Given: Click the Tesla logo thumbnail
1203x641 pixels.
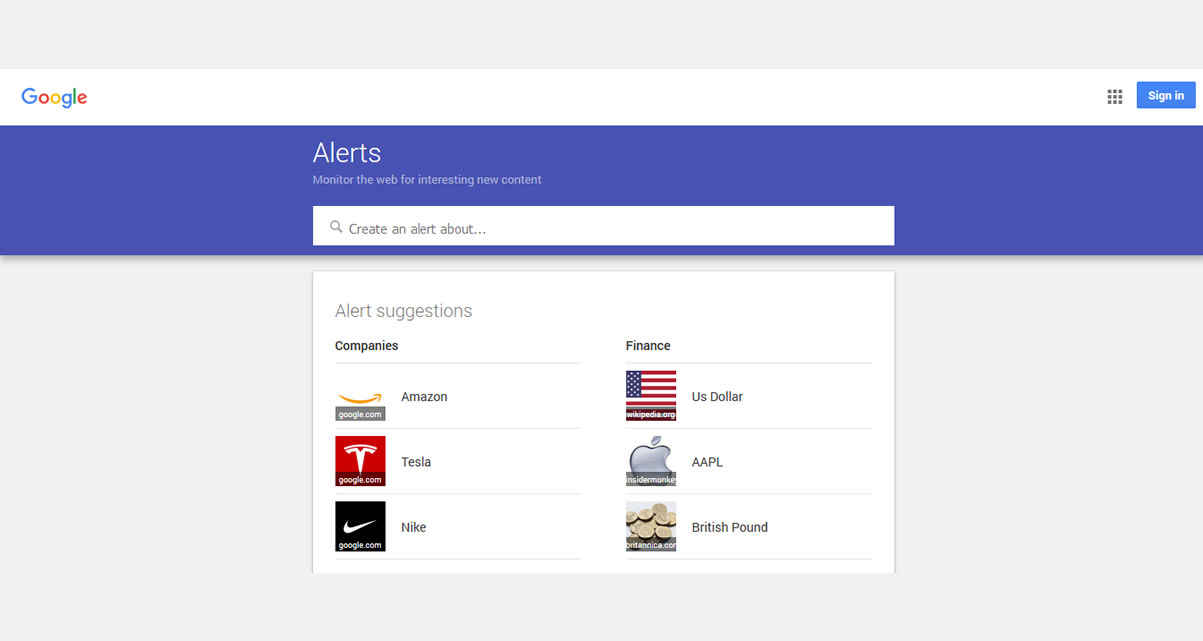Looking at the screenshot, I should point(360,461).
